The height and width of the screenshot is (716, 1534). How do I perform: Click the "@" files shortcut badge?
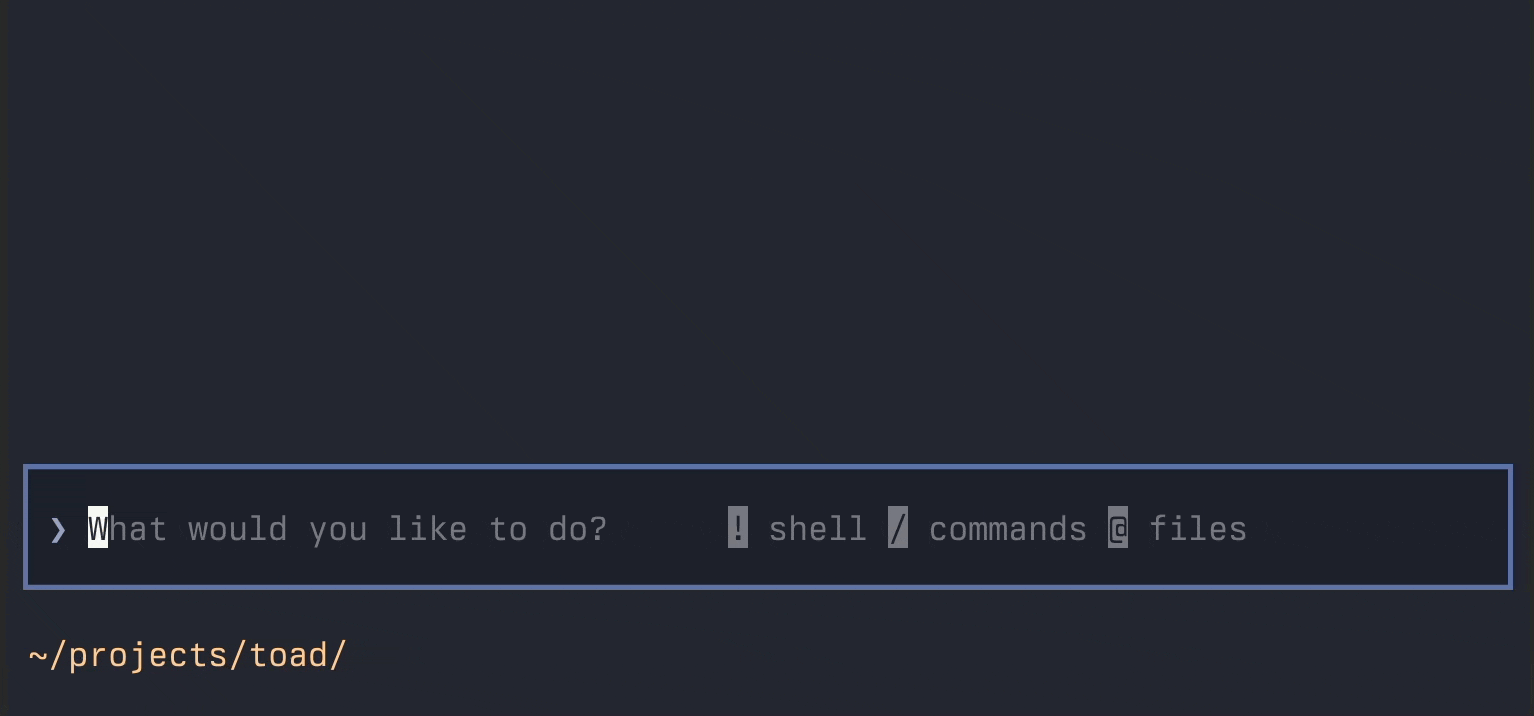pyautogui.click(x=1118, y=527)
